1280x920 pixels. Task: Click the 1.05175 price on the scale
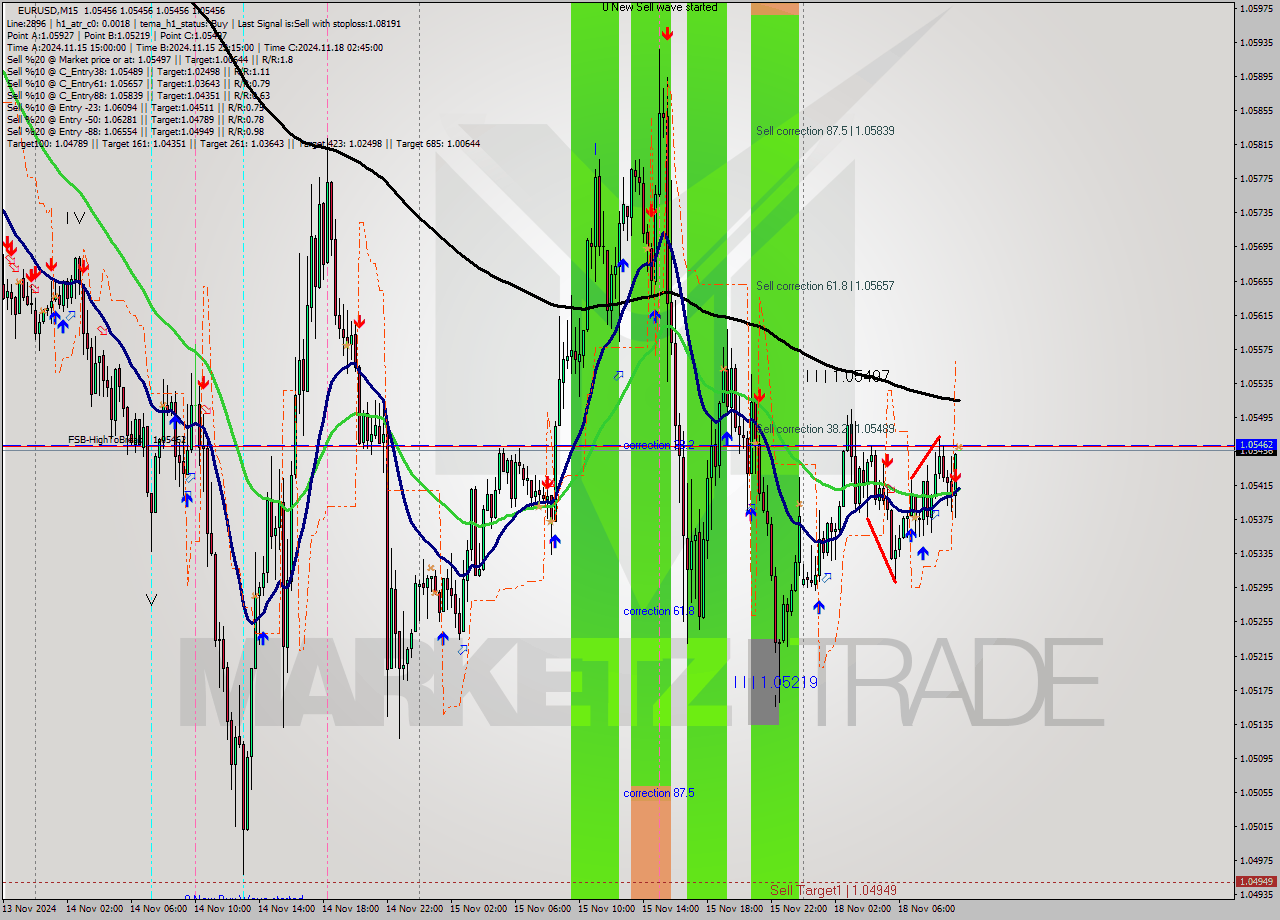(1256, 690)
